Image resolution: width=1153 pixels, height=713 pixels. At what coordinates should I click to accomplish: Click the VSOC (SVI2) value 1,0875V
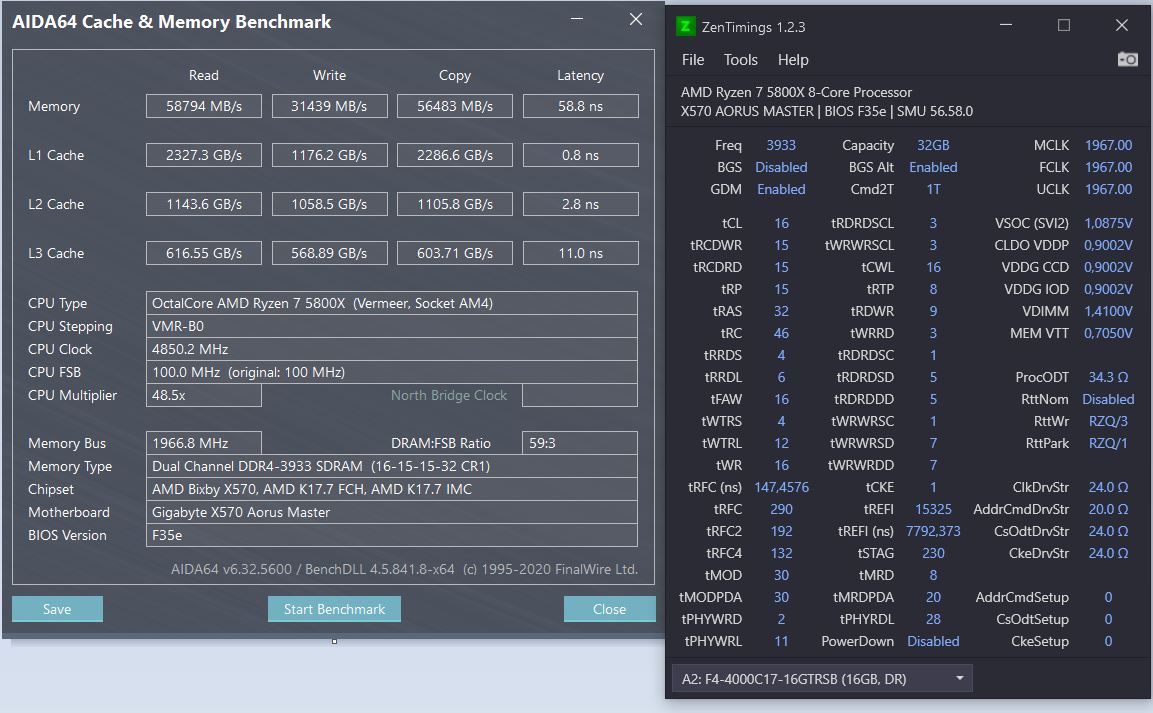(x=1108, y=223)
